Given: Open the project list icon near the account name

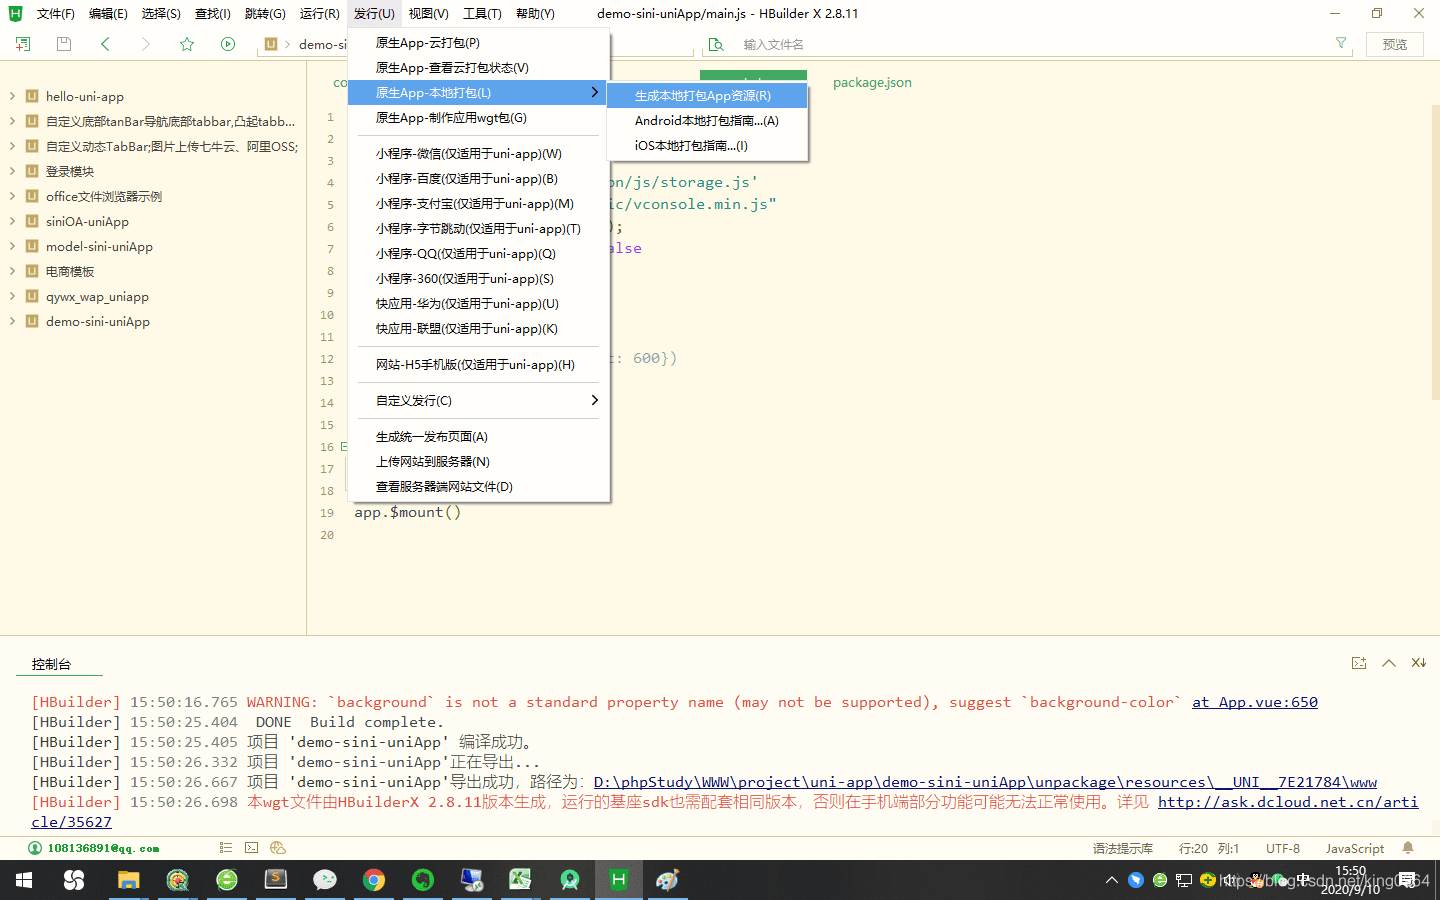Looking at the screenshot, I should coord(225,847).
